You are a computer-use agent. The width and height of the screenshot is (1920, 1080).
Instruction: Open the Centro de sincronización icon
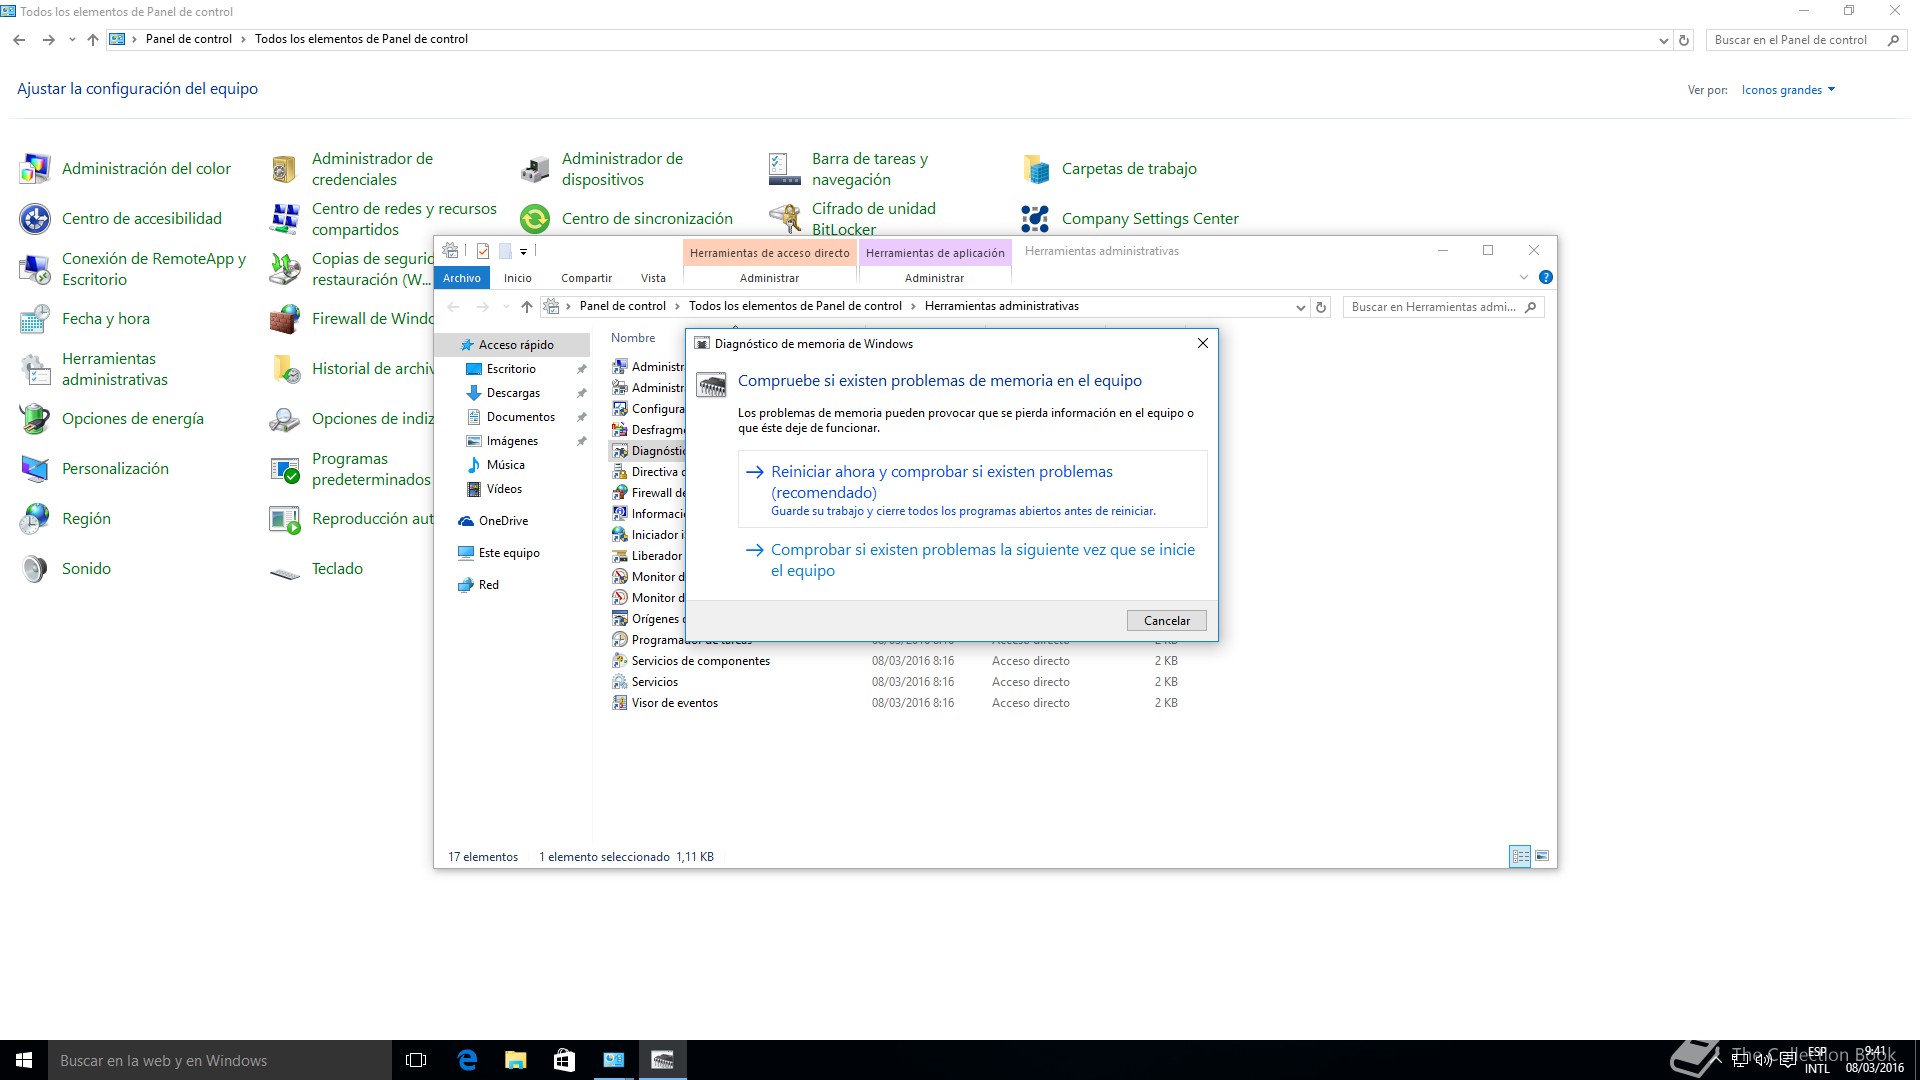point(535,219)
